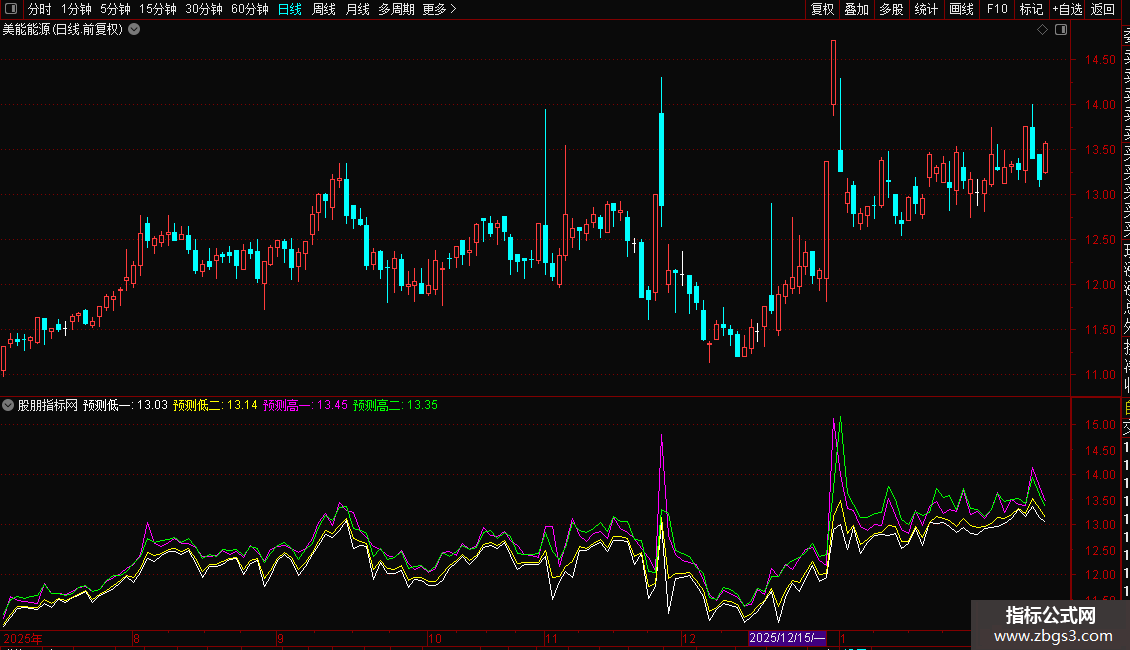The width and height of the screenshot is (1130, 650).
Task: Click month 11 on the time axis
Action: point(551,638)
